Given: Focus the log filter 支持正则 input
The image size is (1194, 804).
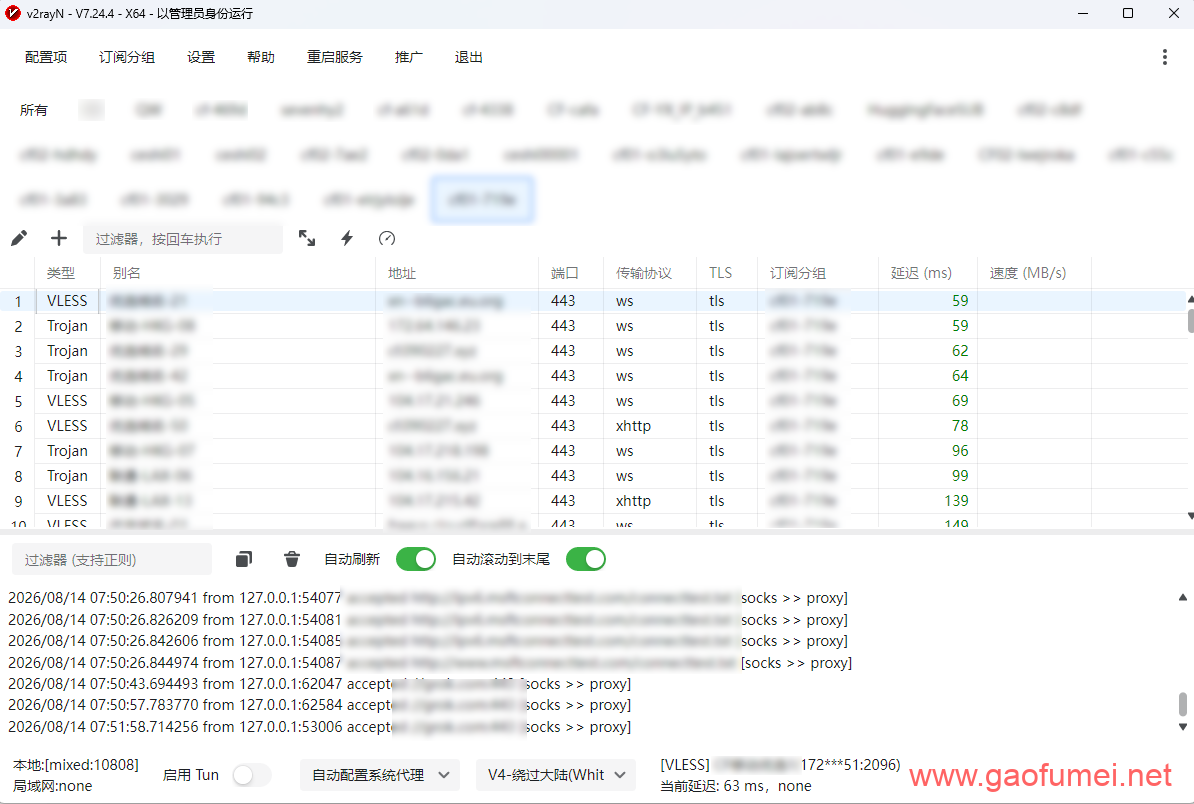Looking at the screenshot, I should [111, 560].
